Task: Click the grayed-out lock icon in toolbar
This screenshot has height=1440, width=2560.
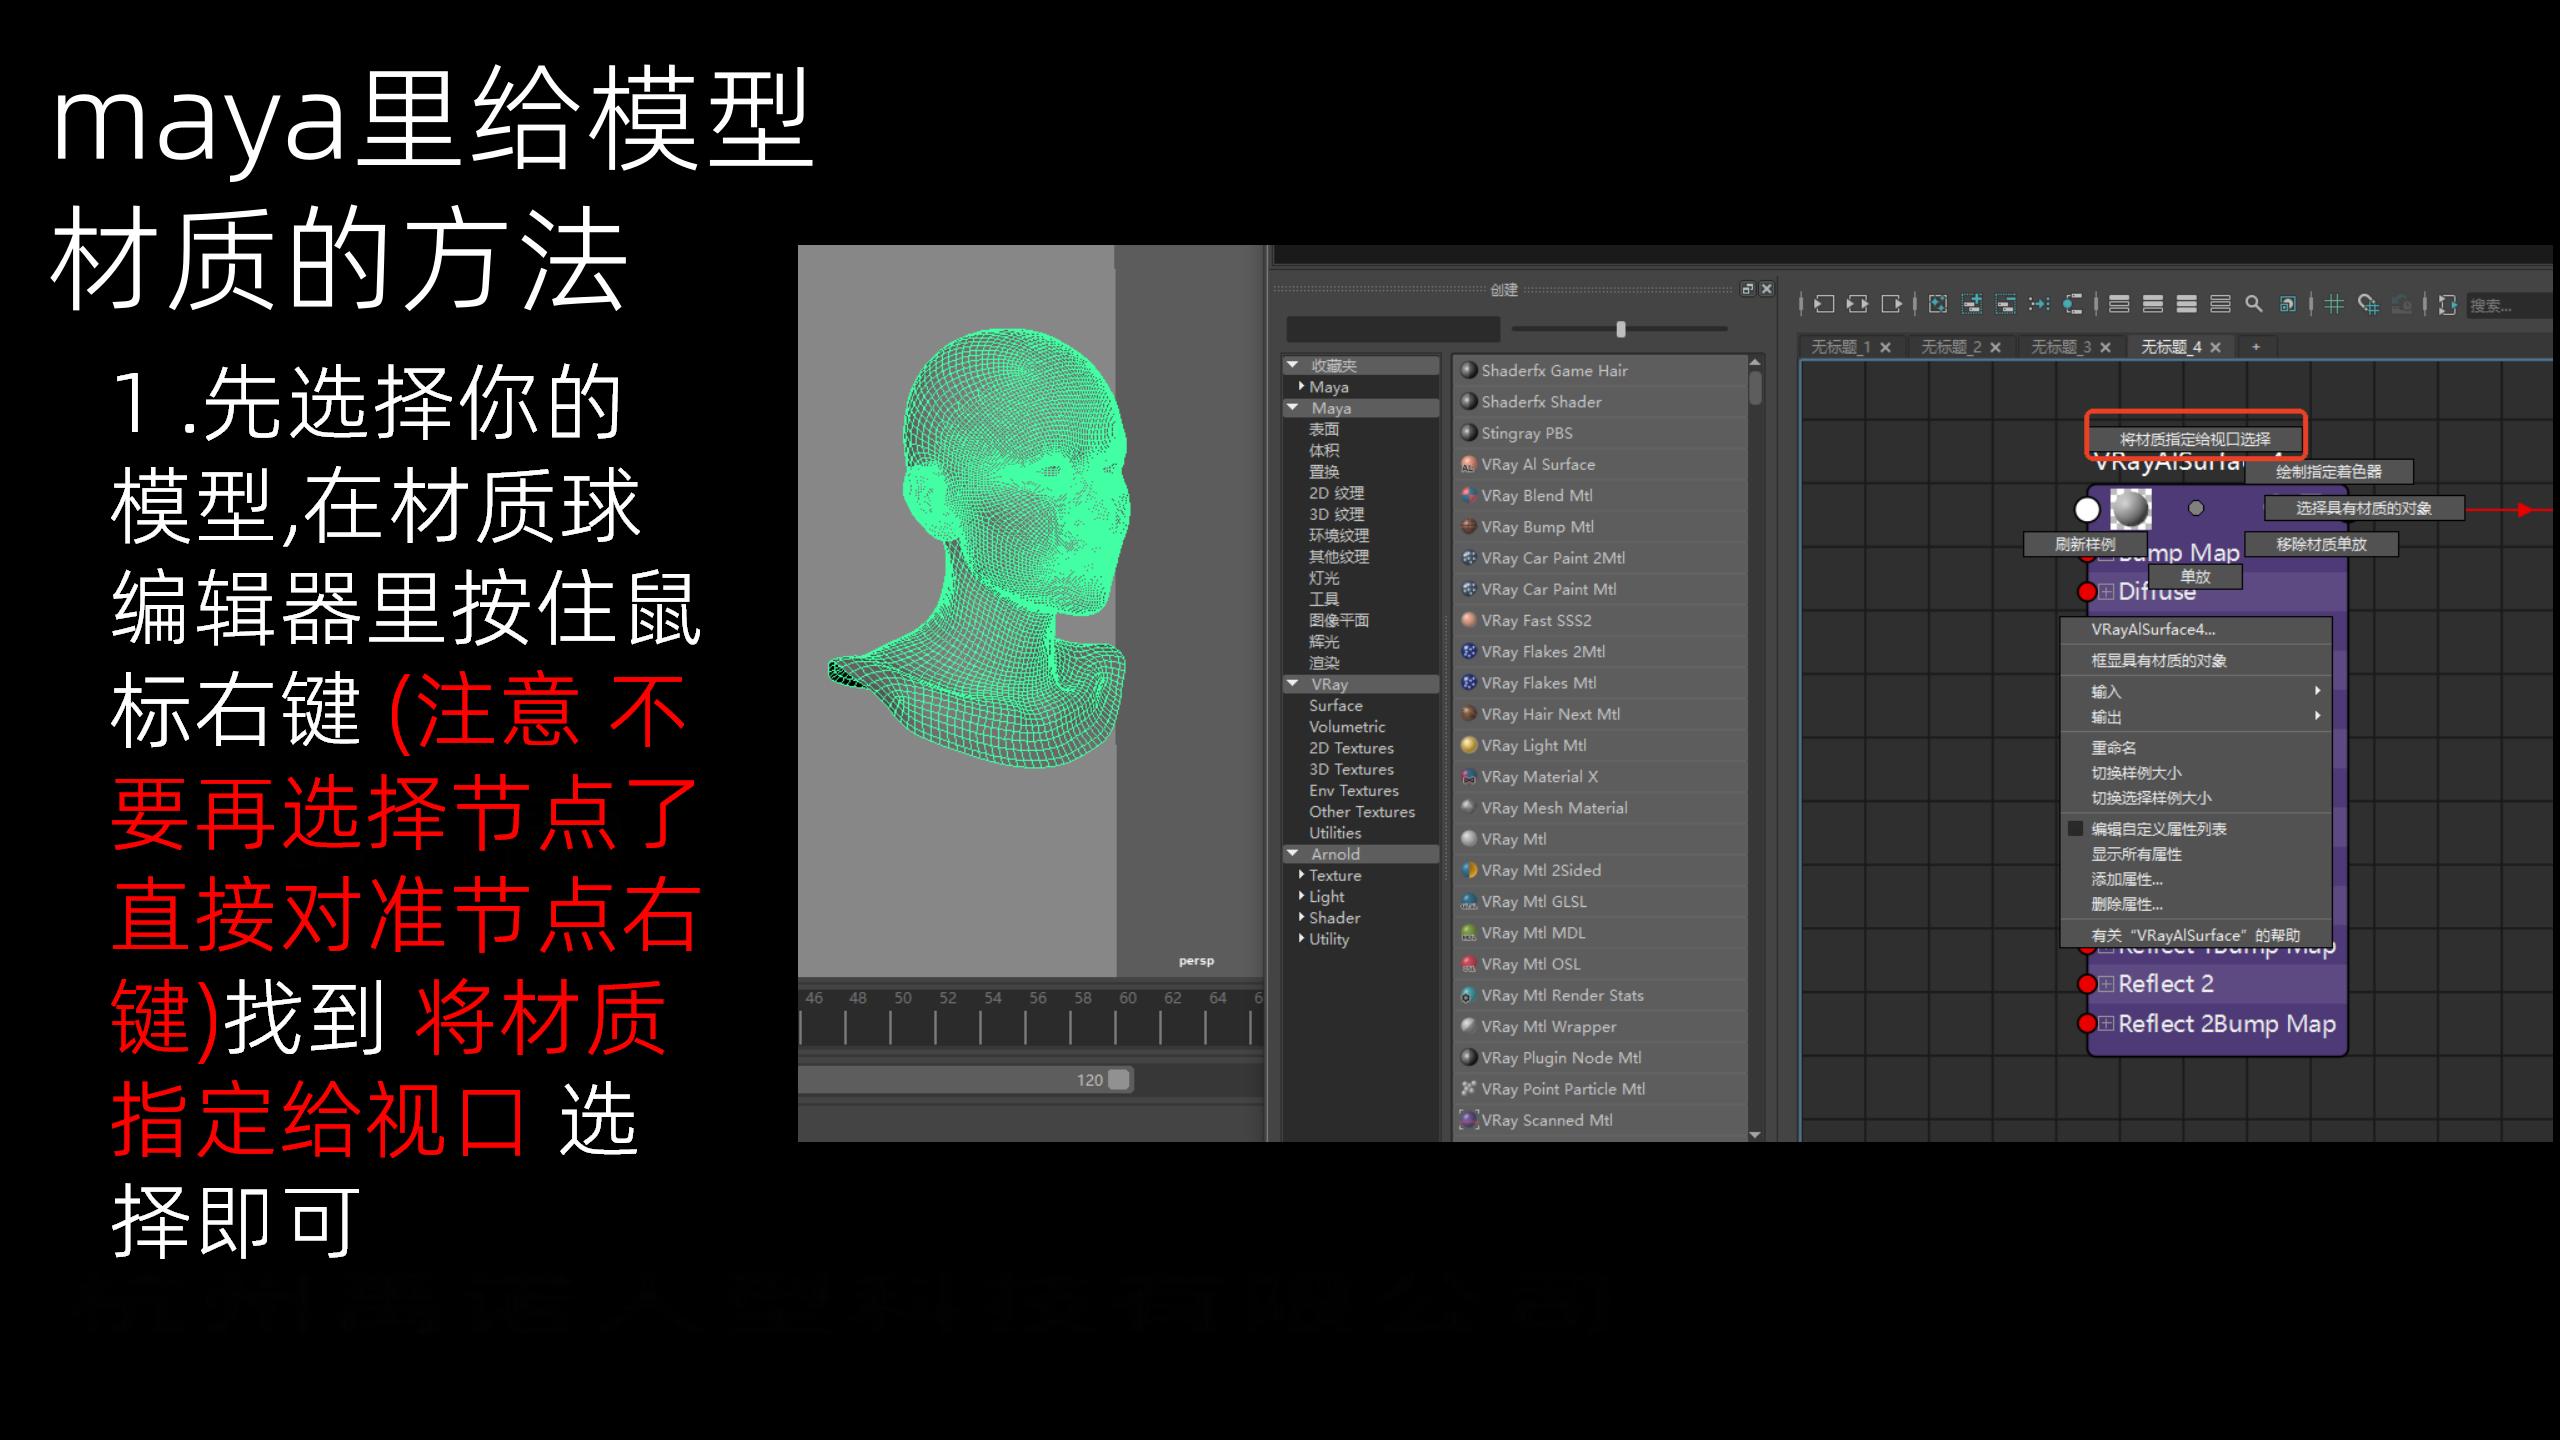Action: tap(2401, 304)
